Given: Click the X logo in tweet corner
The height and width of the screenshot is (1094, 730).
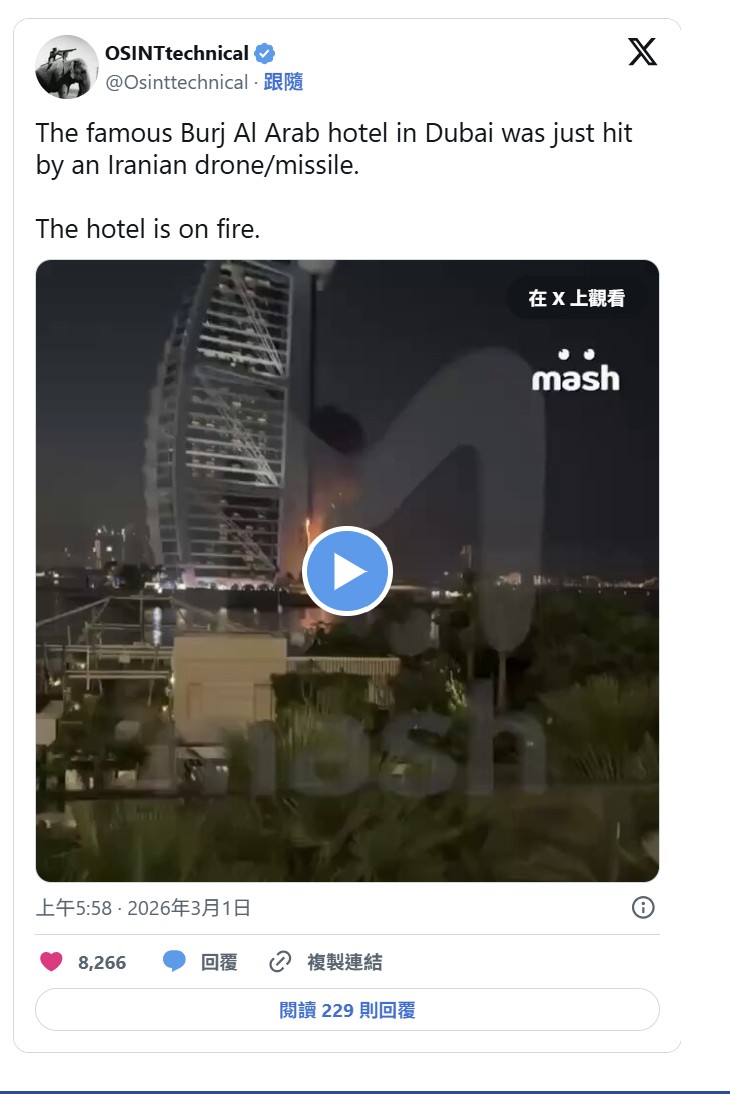Looking at the screenshot, I should [642, 52].
